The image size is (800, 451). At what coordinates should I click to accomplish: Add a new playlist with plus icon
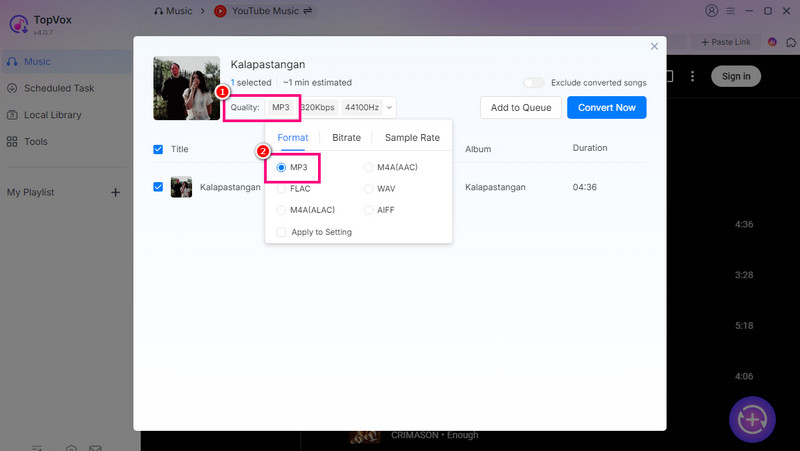click(x=116, y=192)
